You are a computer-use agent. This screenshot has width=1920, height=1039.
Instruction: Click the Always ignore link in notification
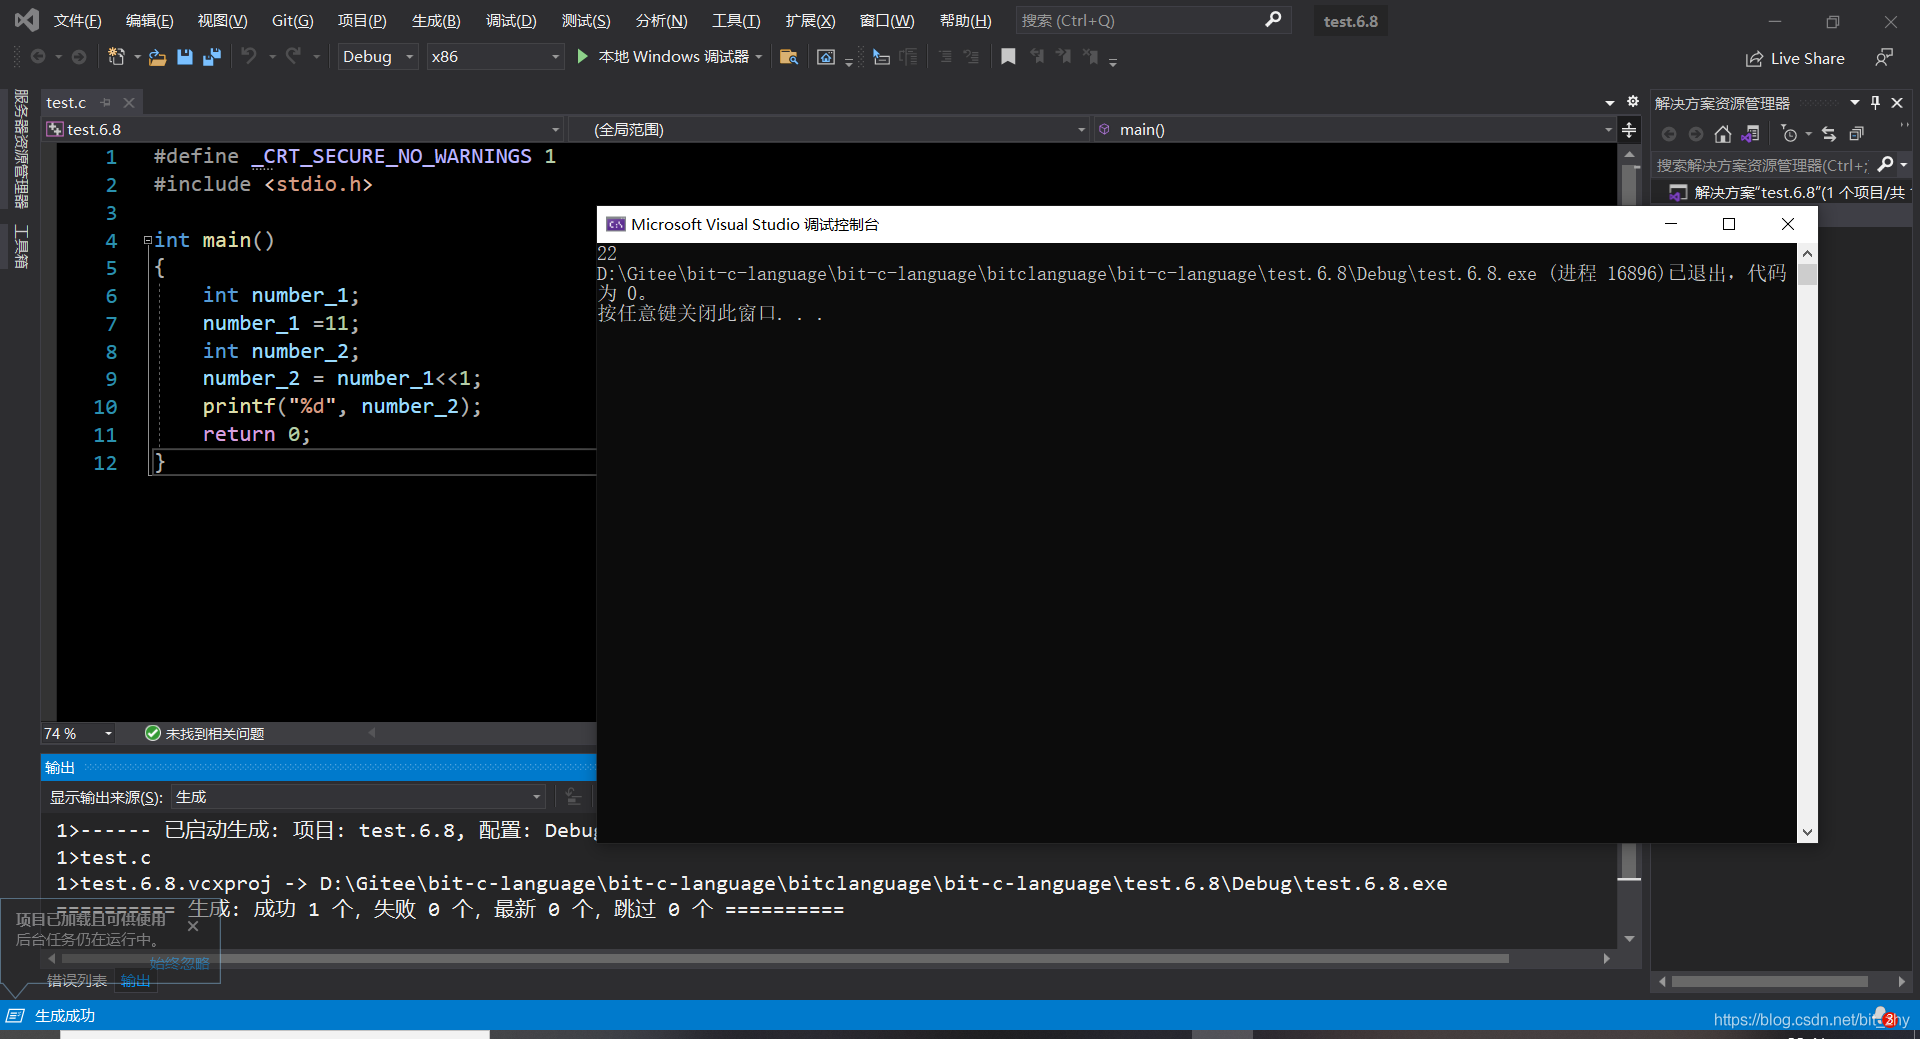(179, 963)
